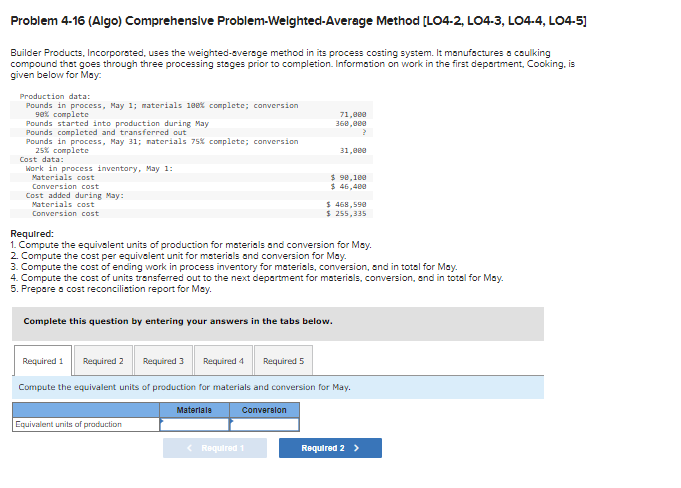Click requirement 2 about cost per equivalent unit
Screen dimensions: 681x488
pos(179,256)
